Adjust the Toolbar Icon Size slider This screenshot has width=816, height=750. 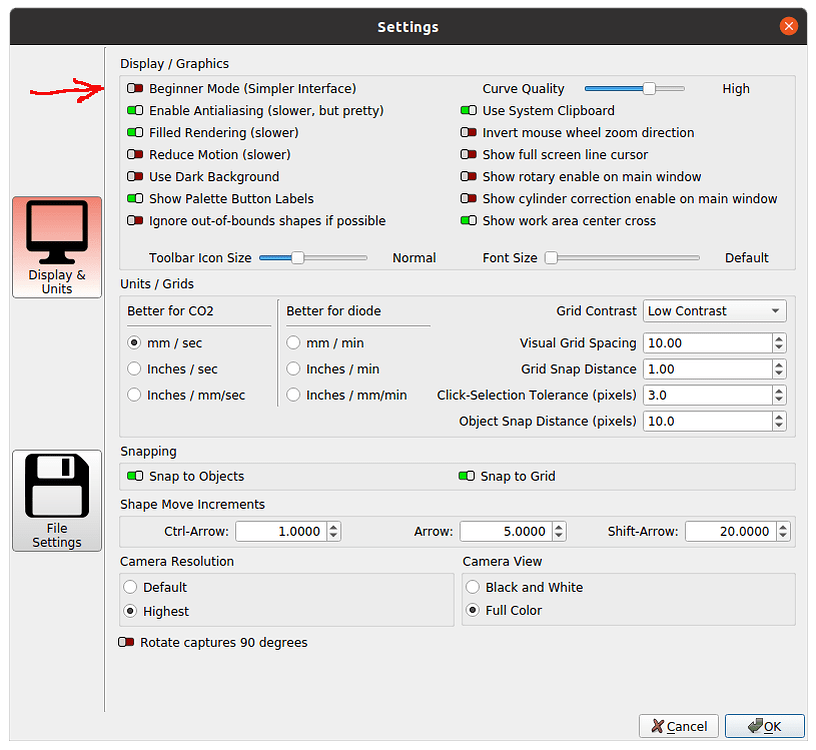[x=313, y=258]
